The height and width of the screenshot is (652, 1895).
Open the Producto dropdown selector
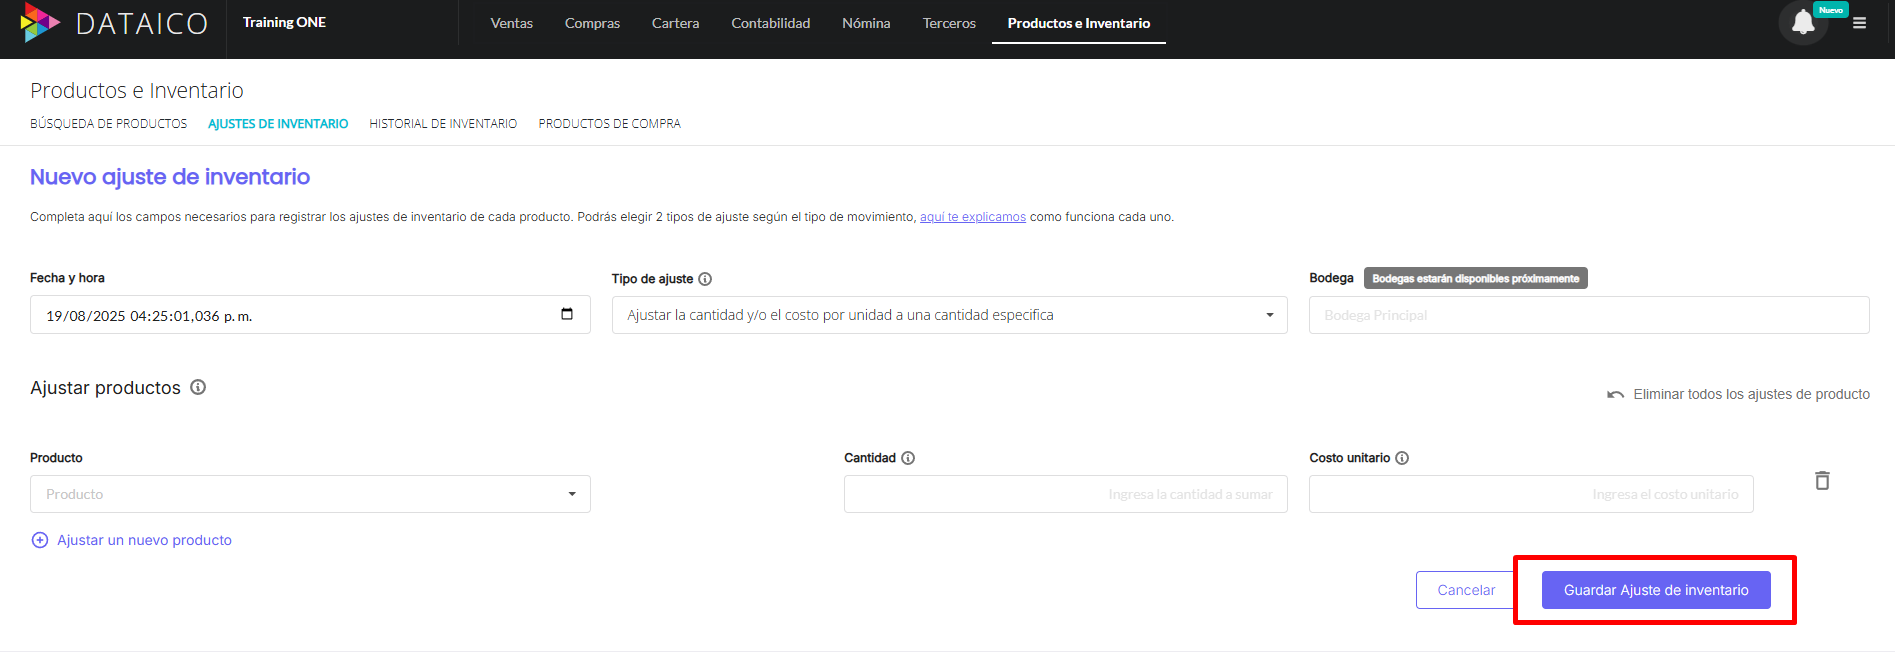(571, 494)
